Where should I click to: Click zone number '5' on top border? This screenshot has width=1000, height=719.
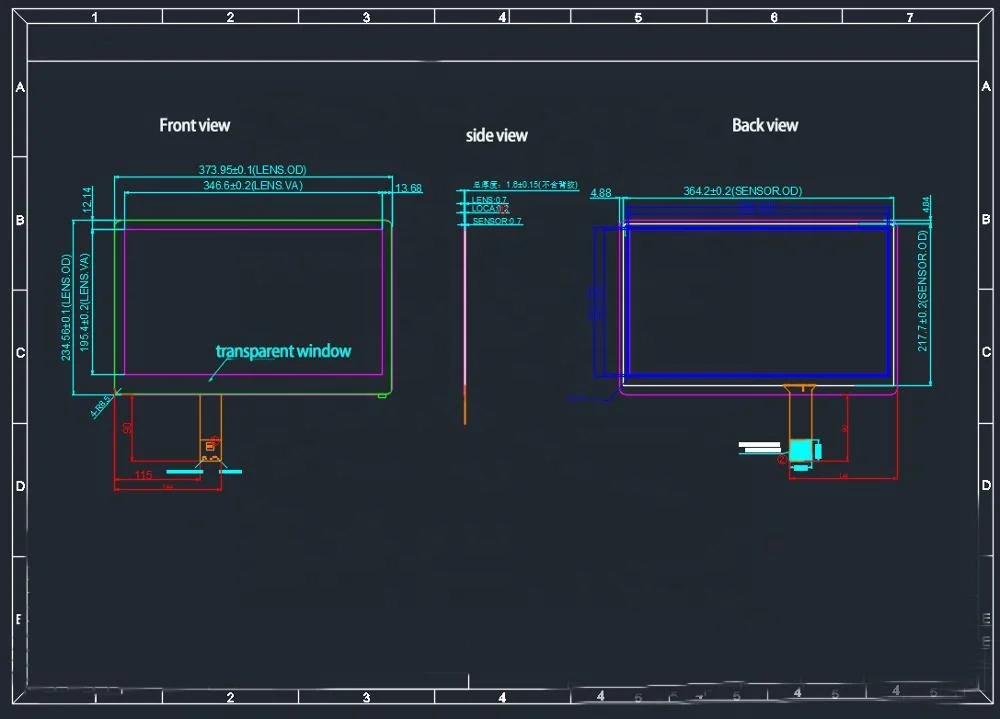coord(638,18)
